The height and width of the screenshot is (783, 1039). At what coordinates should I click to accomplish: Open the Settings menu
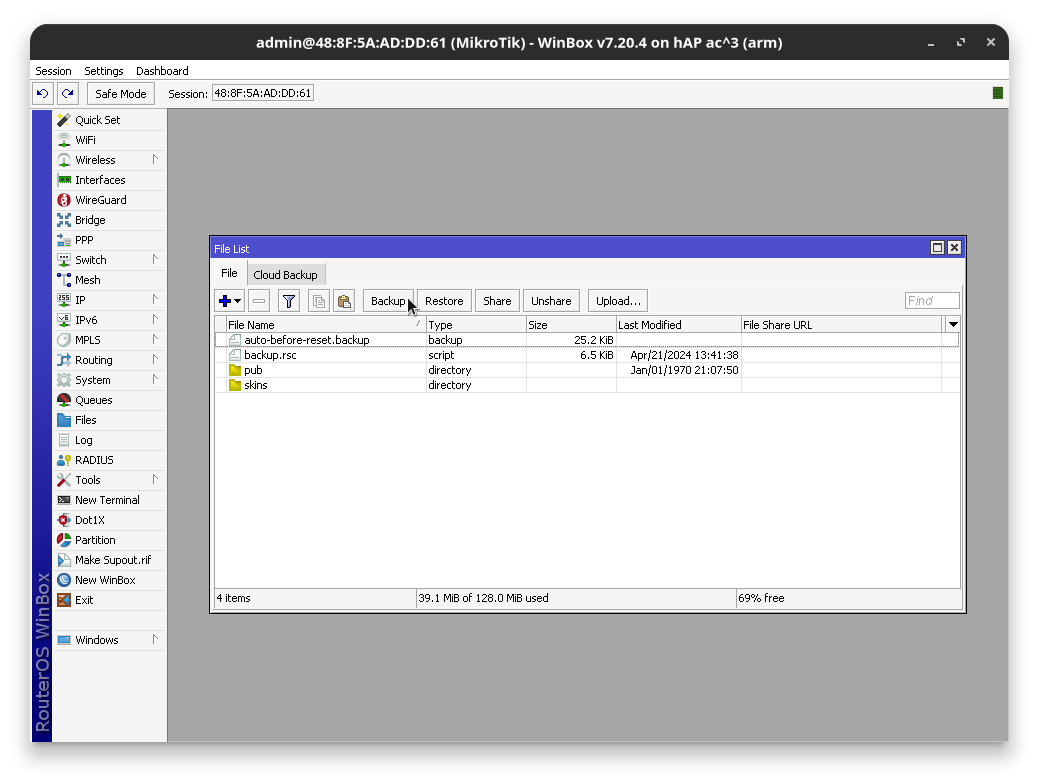coord(103,71)
